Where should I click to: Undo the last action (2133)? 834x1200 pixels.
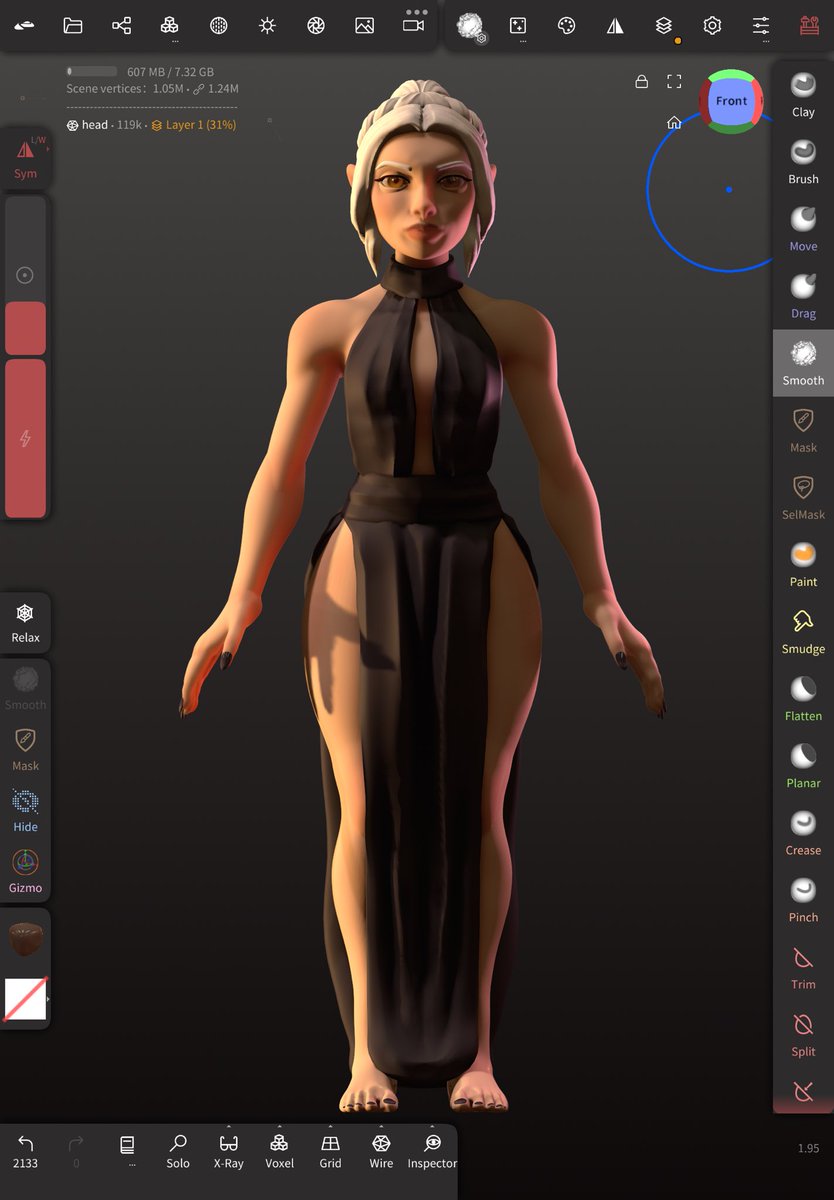tap(25, 1151)
